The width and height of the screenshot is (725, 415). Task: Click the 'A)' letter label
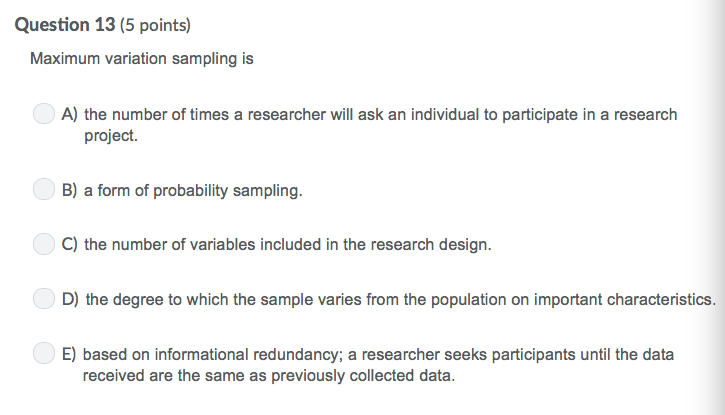70,115
